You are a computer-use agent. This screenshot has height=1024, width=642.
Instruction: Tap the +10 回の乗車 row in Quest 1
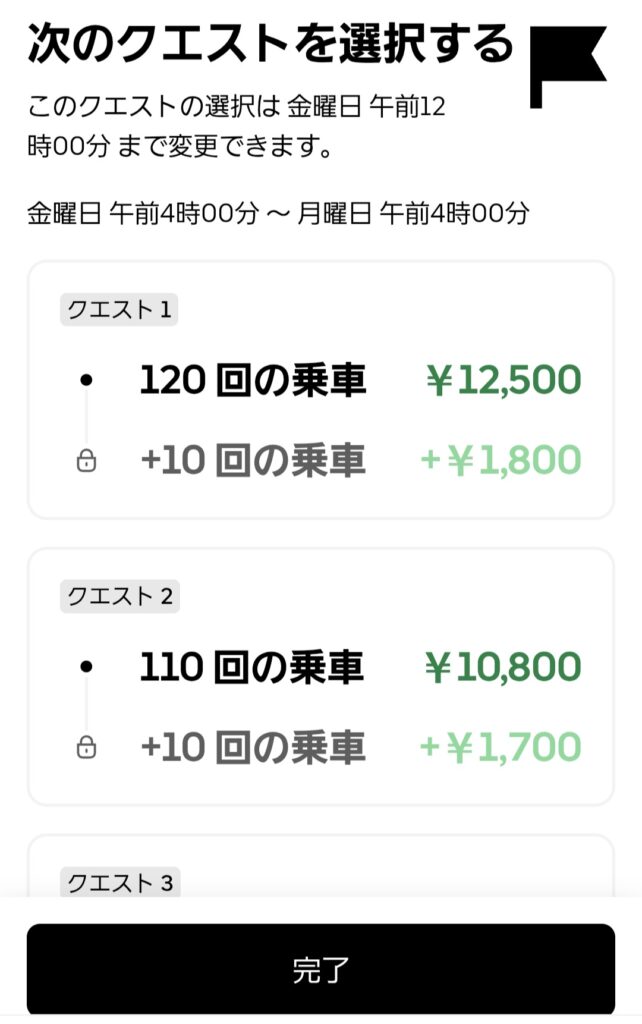(253, 461)
